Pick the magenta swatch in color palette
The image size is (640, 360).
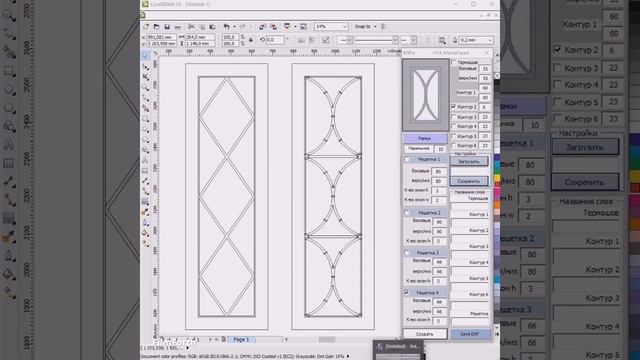(x=497, y=192)
